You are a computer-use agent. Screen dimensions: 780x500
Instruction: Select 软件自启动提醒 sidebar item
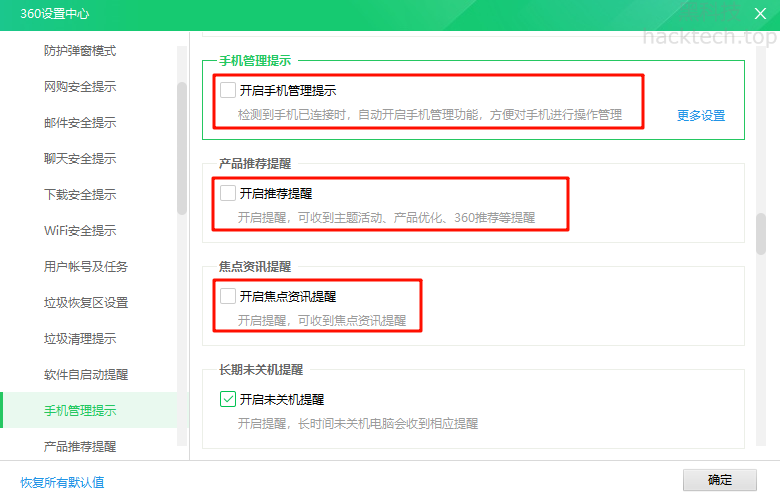click(86, 375)
